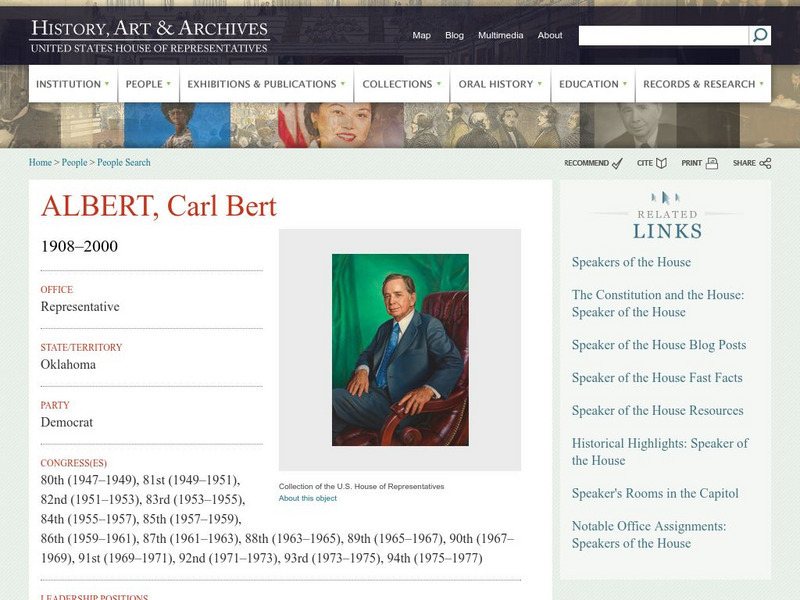Screen dimensions: 800x600
Task: Open Speaker of the House Fast Facts
Action: tap(656, 378)
